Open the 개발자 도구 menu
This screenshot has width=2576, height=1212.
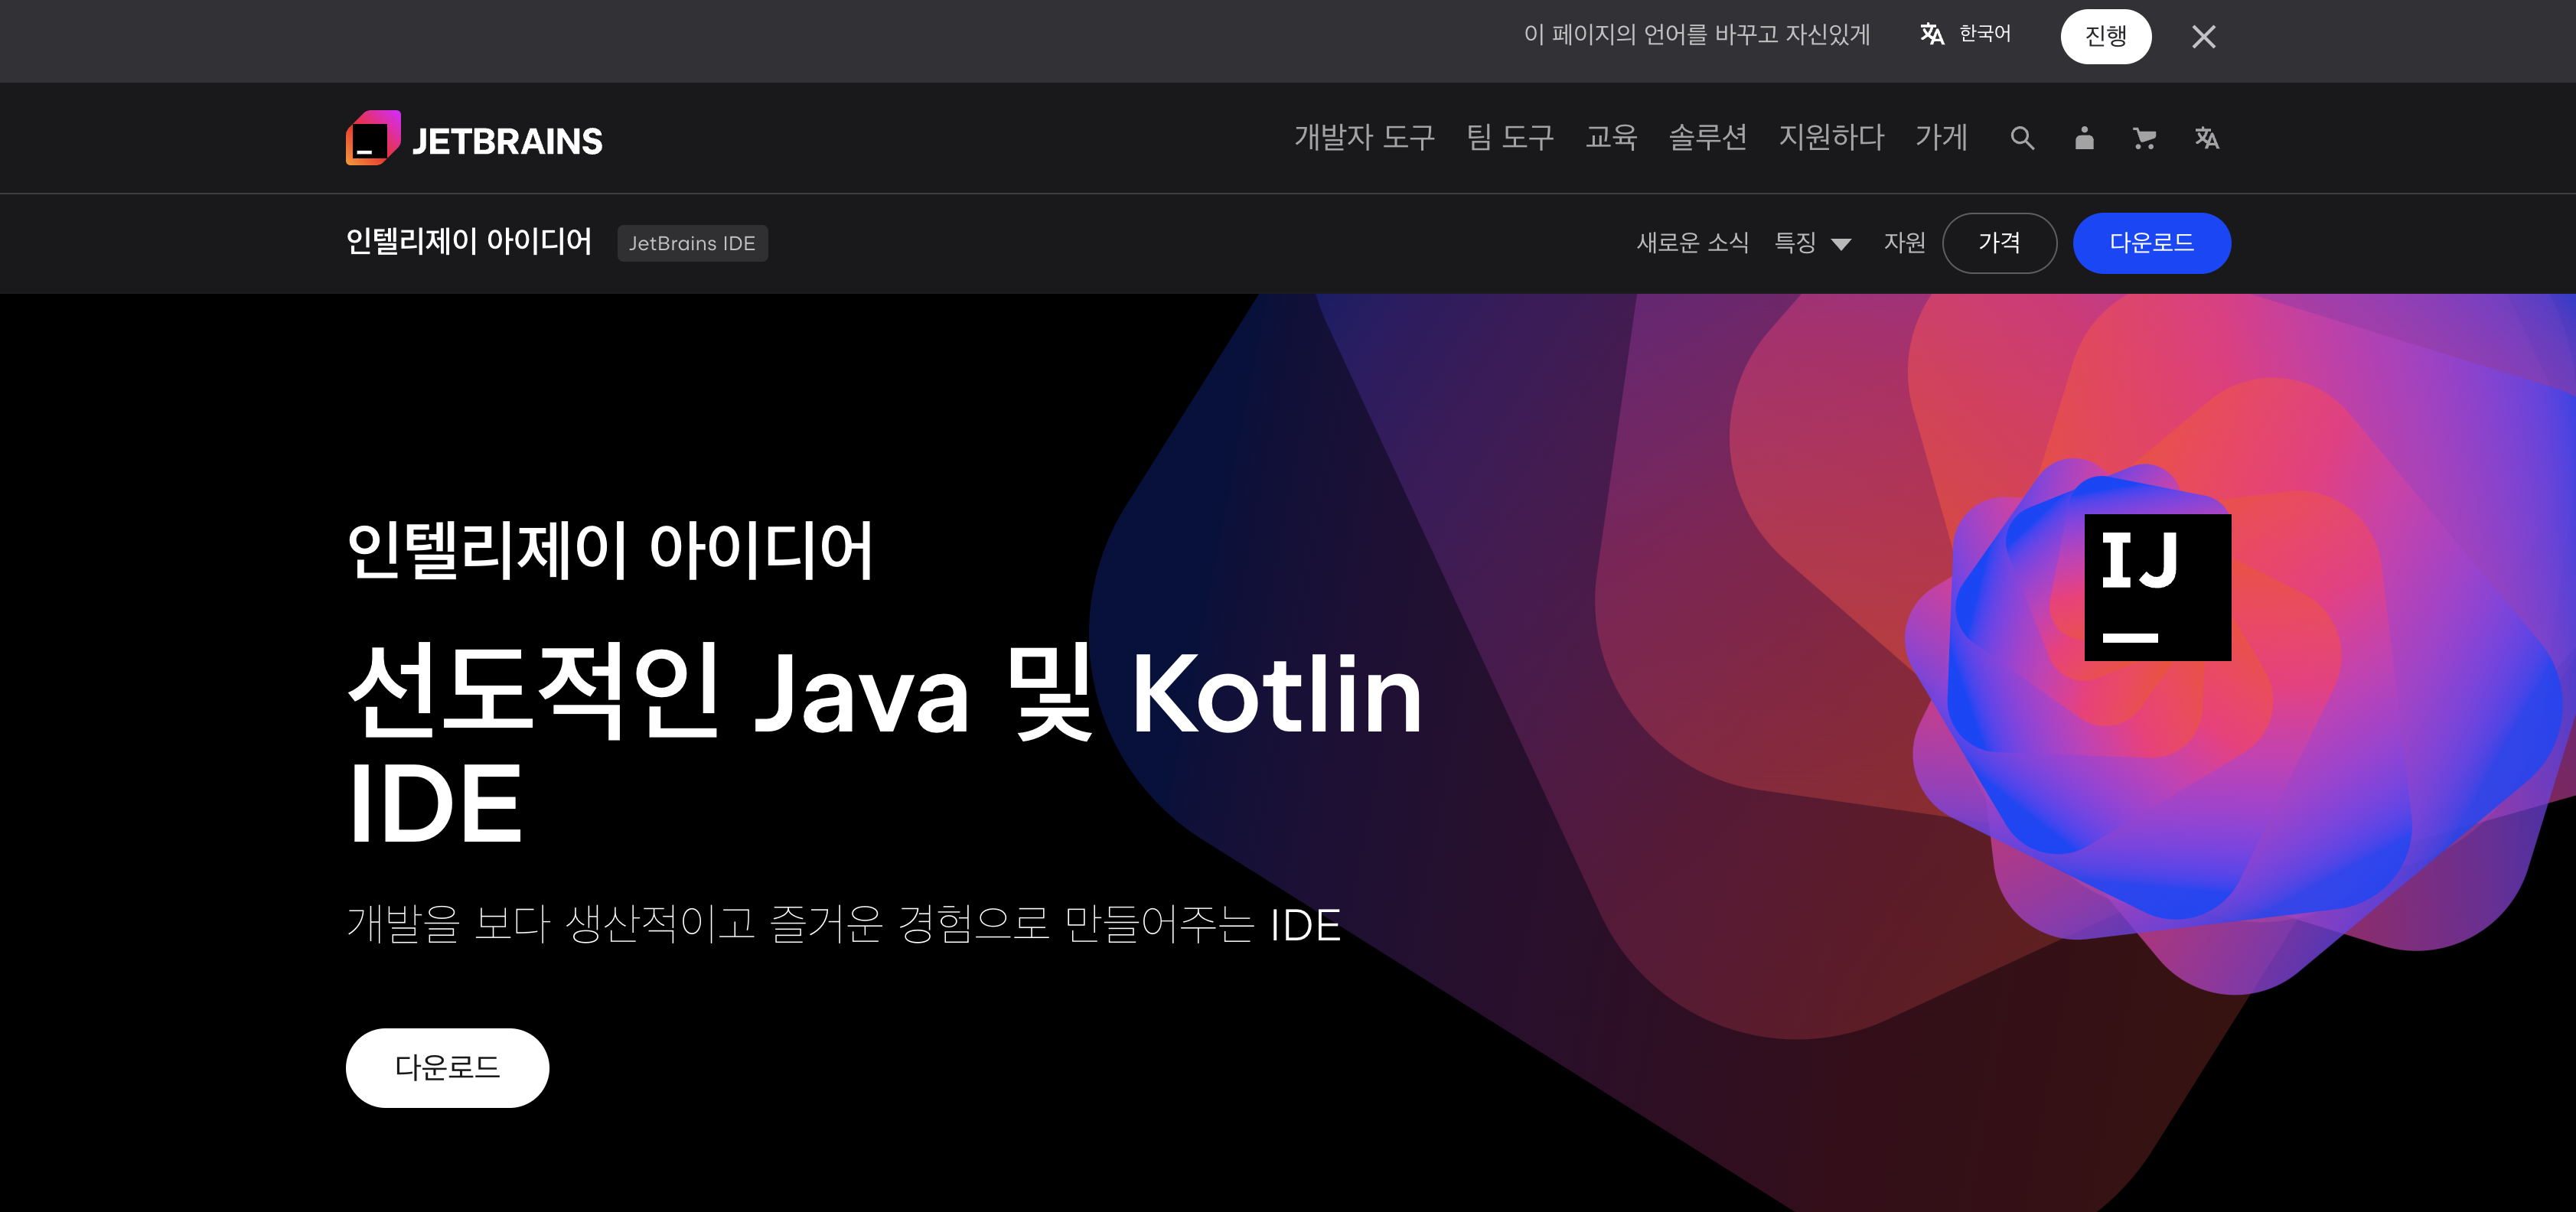coord(1364,137)
